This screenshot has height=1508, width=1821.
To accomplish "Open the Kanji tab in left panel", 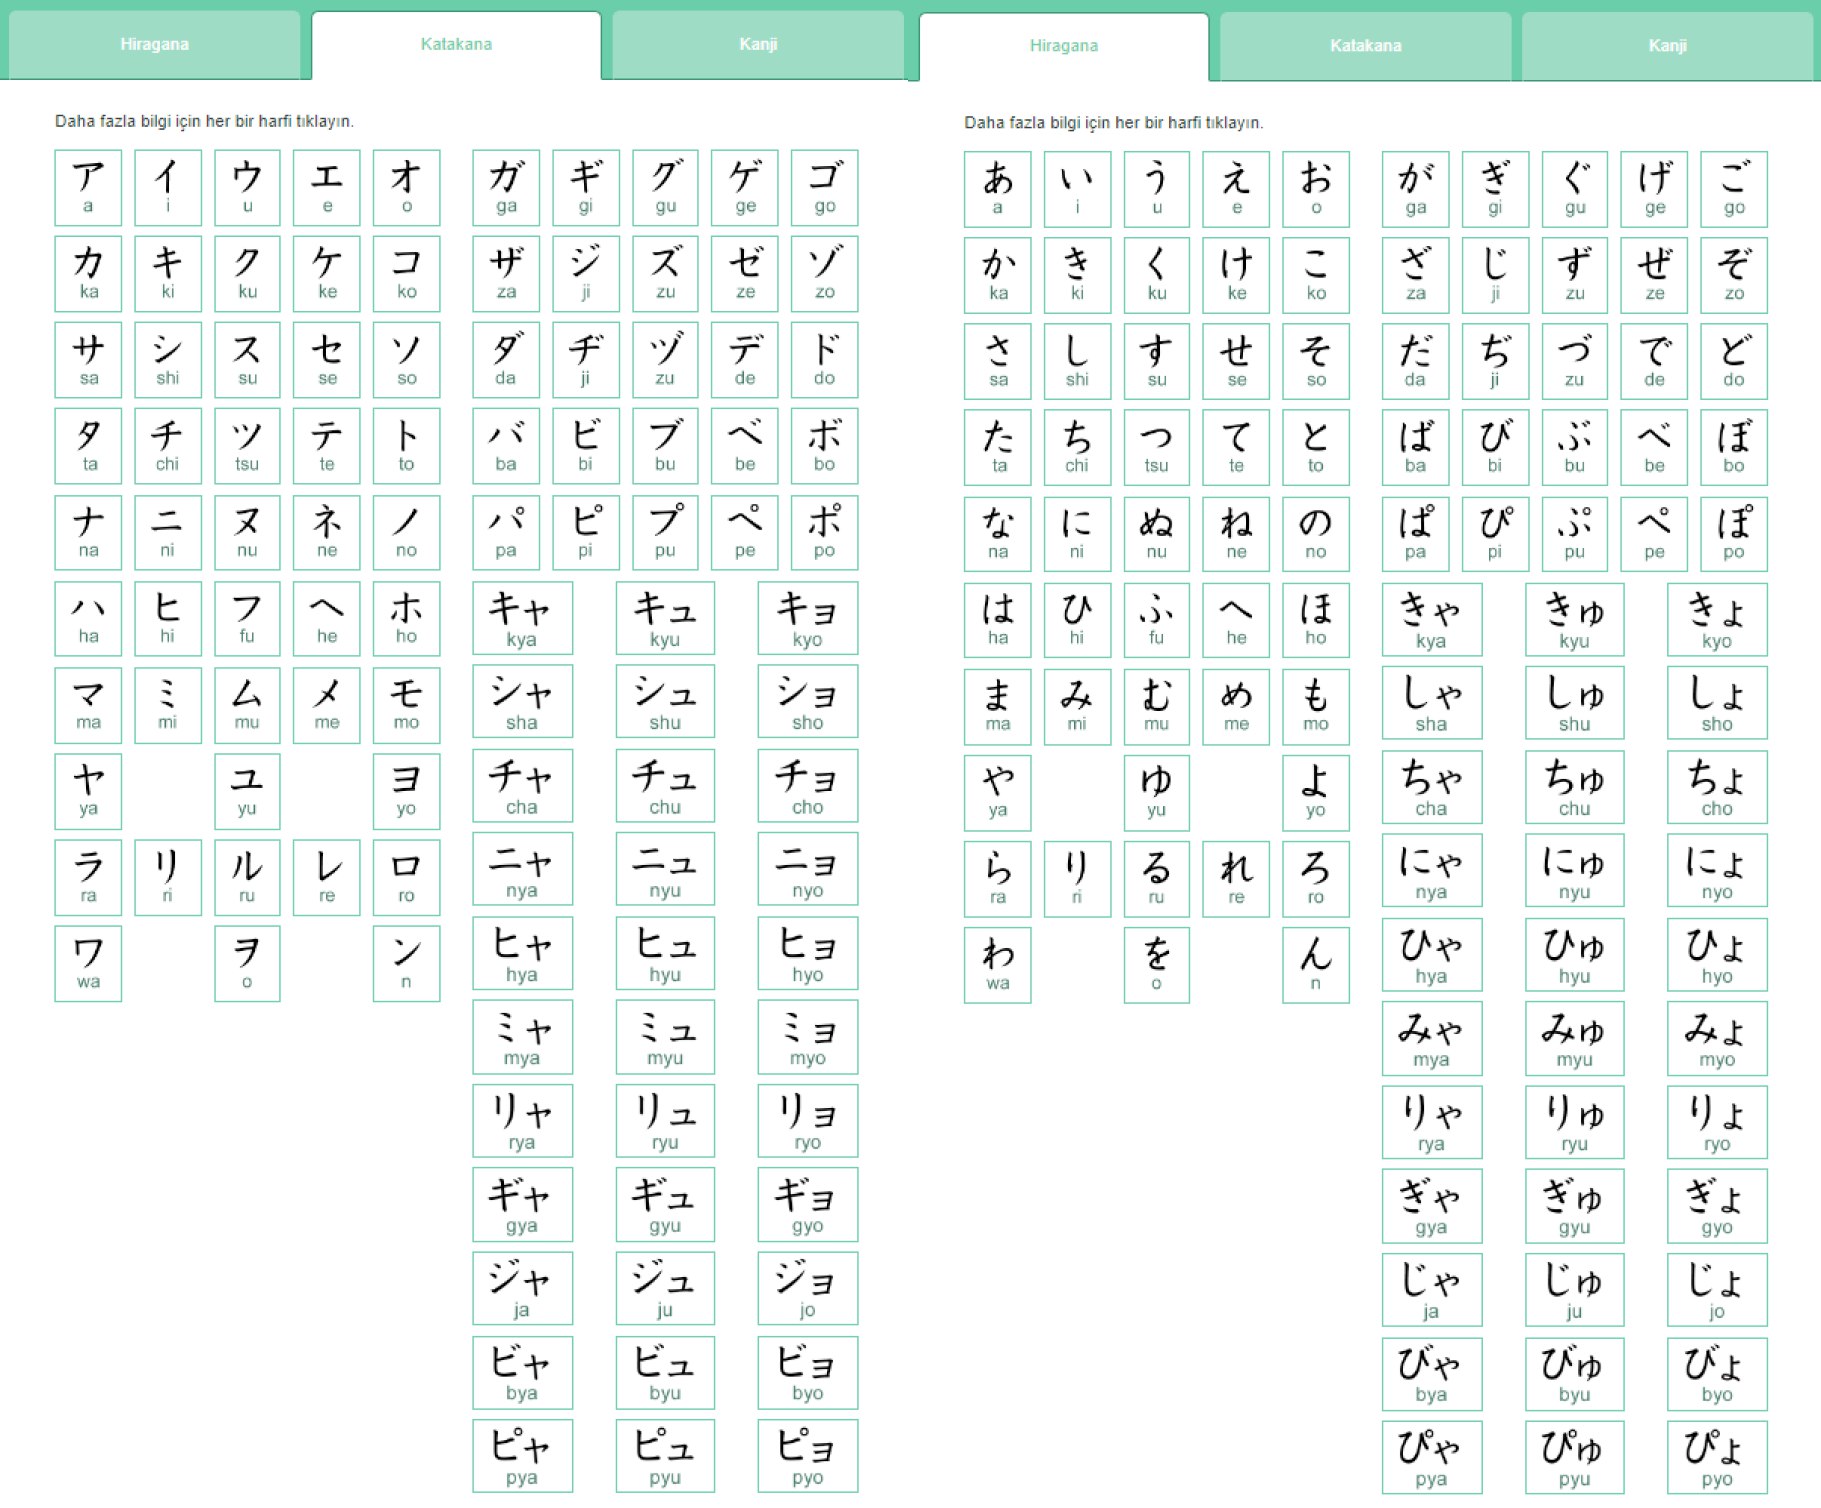I will (757, 44).
